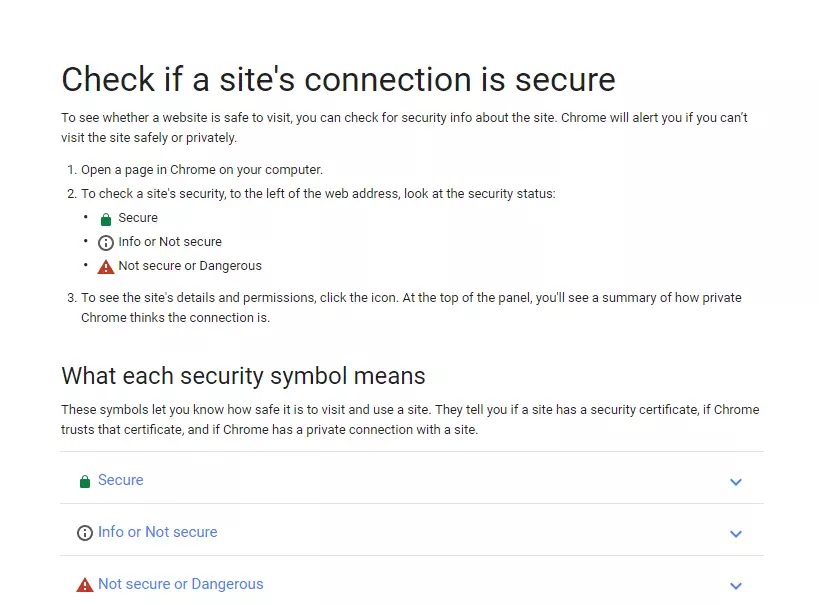This screenshot has width=819, height=605.
Task: Expand the Info or Not secure chevron
Action: tap(735, 533)
